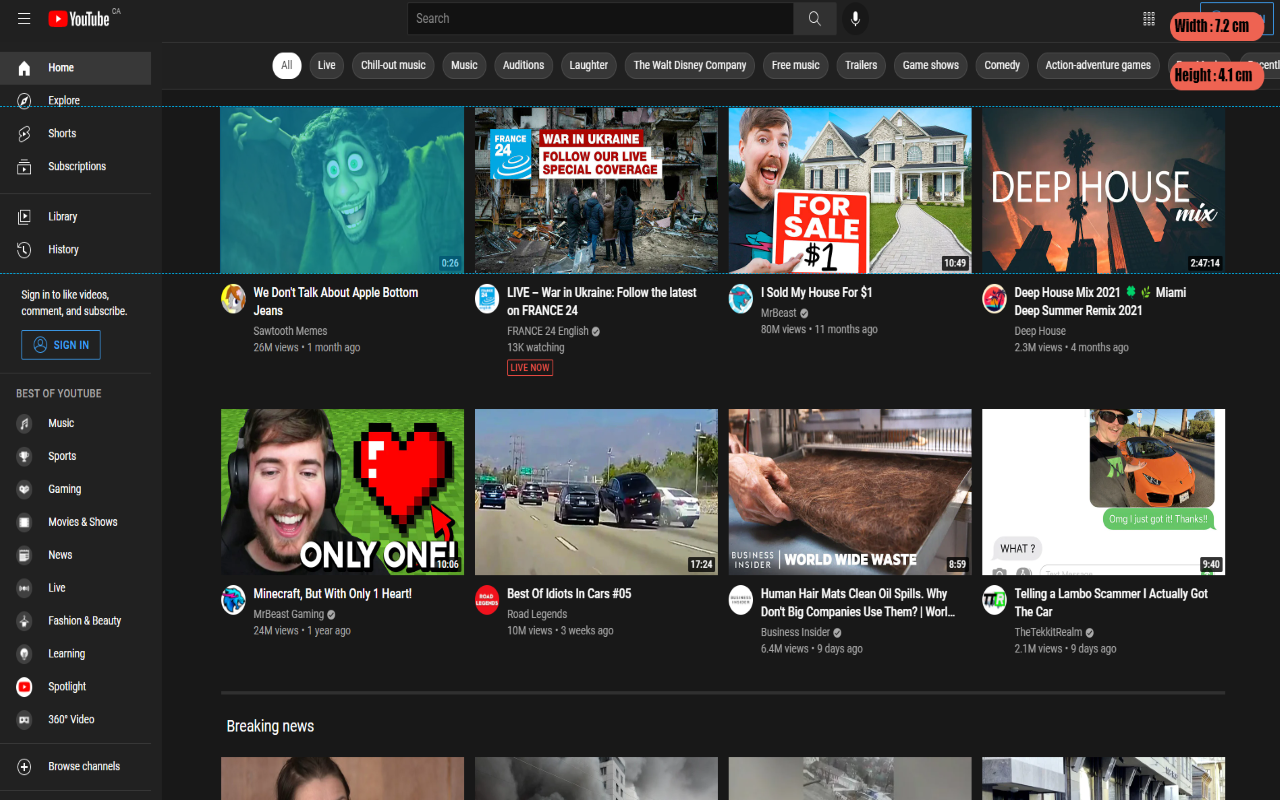This screenshot has height=800, width=1280.
Task: Open Movies & Shows sidebar item
Action: (75, 522)
